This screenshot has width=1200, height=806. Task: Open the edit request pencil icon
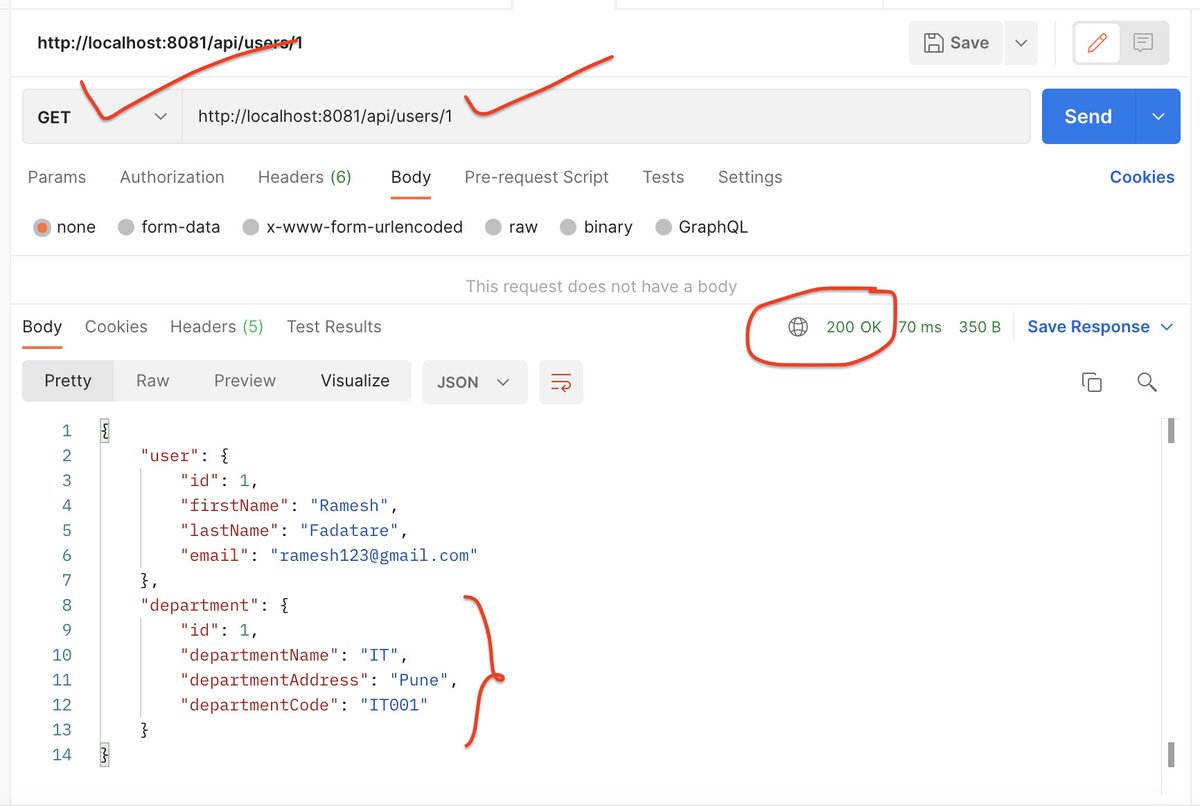click(x=1097, y=42)
